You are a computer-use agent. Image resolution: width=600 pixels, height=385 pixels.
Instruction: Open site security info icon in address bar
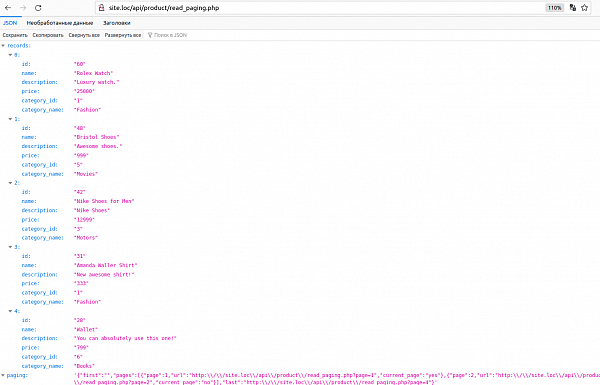(x=101, y=8)
